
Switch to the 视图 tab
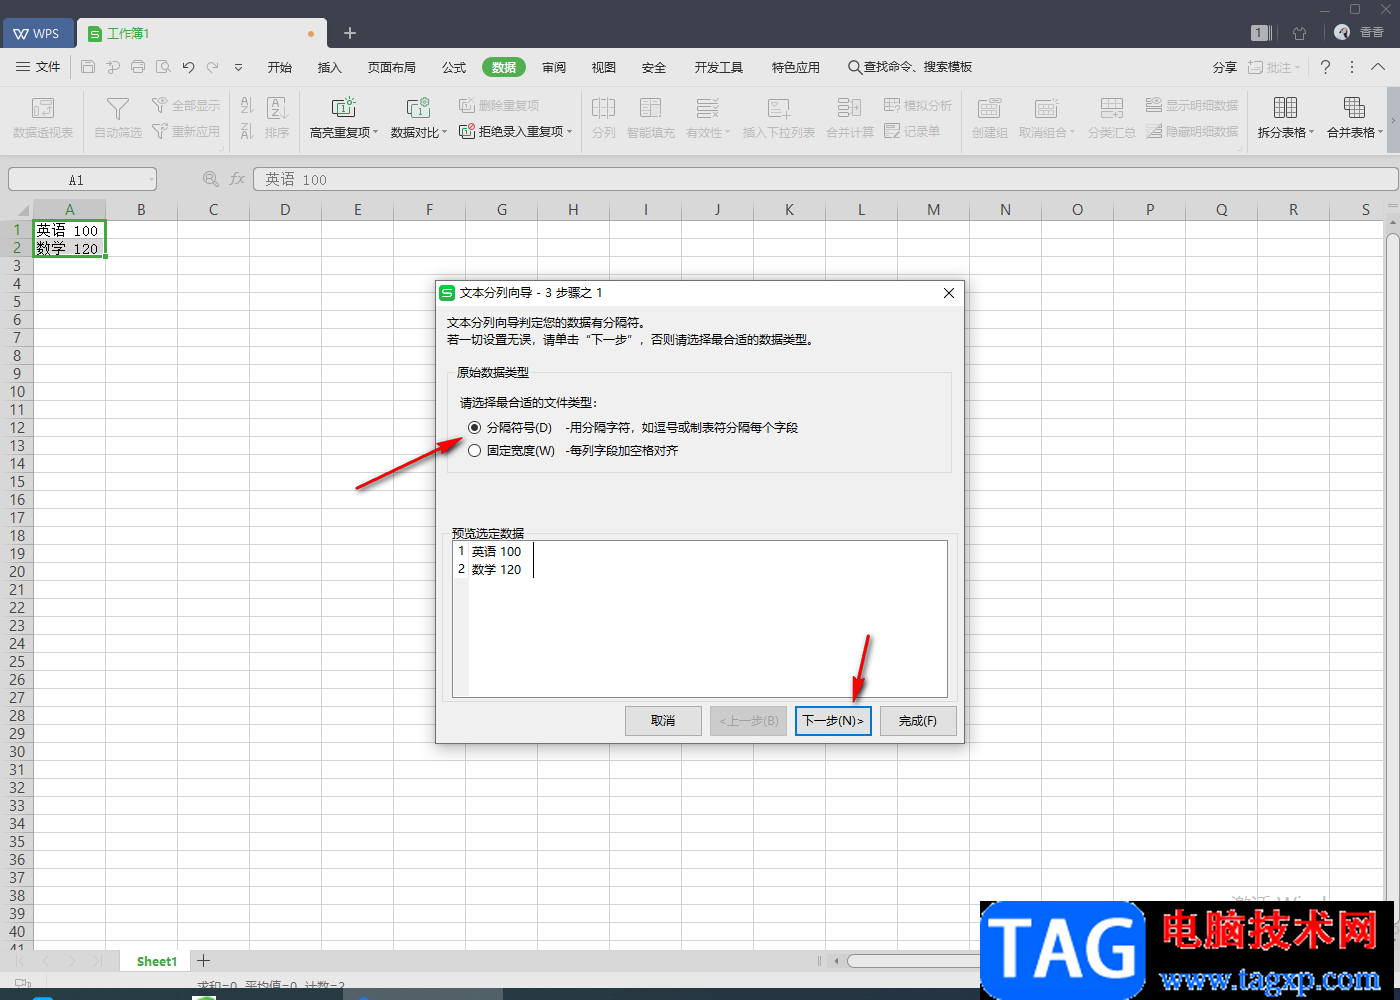604,67
